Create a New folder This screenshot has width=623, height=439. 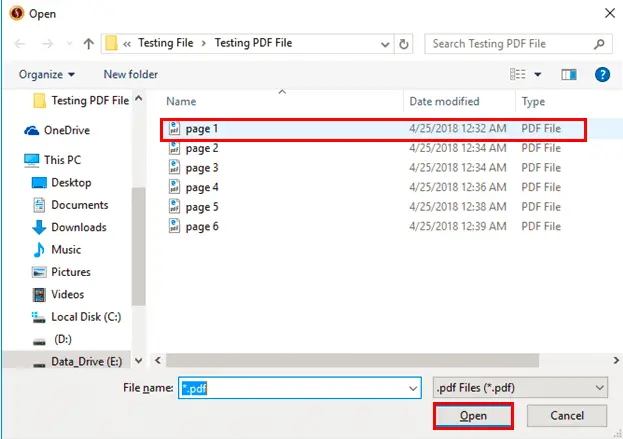[131, 74]
